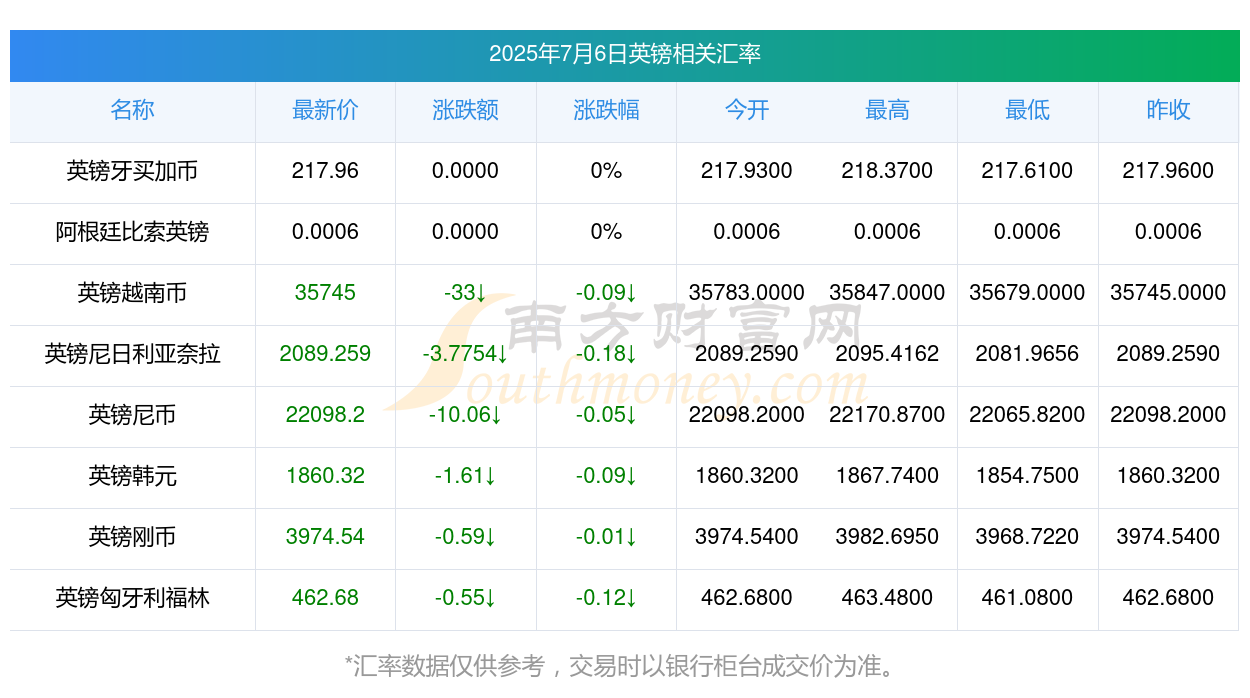Click the 涨跌额 column header
1250x698 pixels.
click(x=465, y=110)
